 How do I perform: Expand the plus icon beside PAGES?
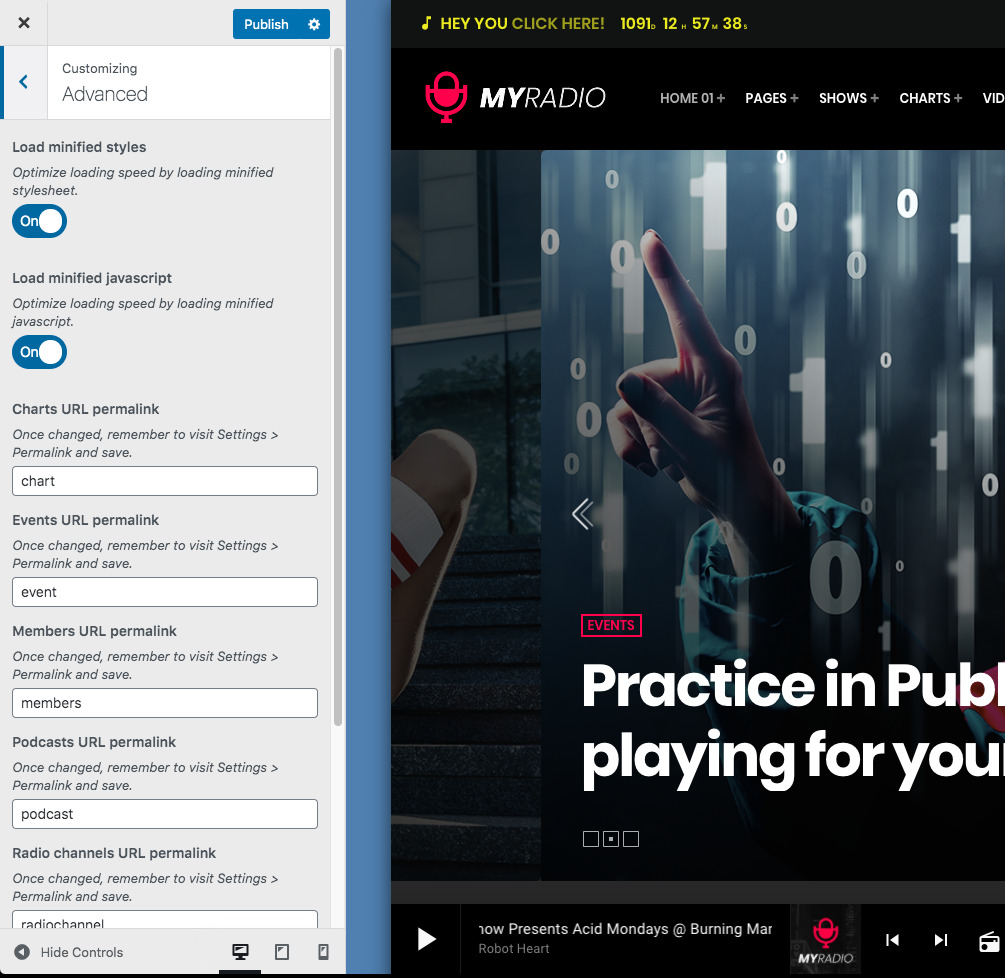pos(794,98)
